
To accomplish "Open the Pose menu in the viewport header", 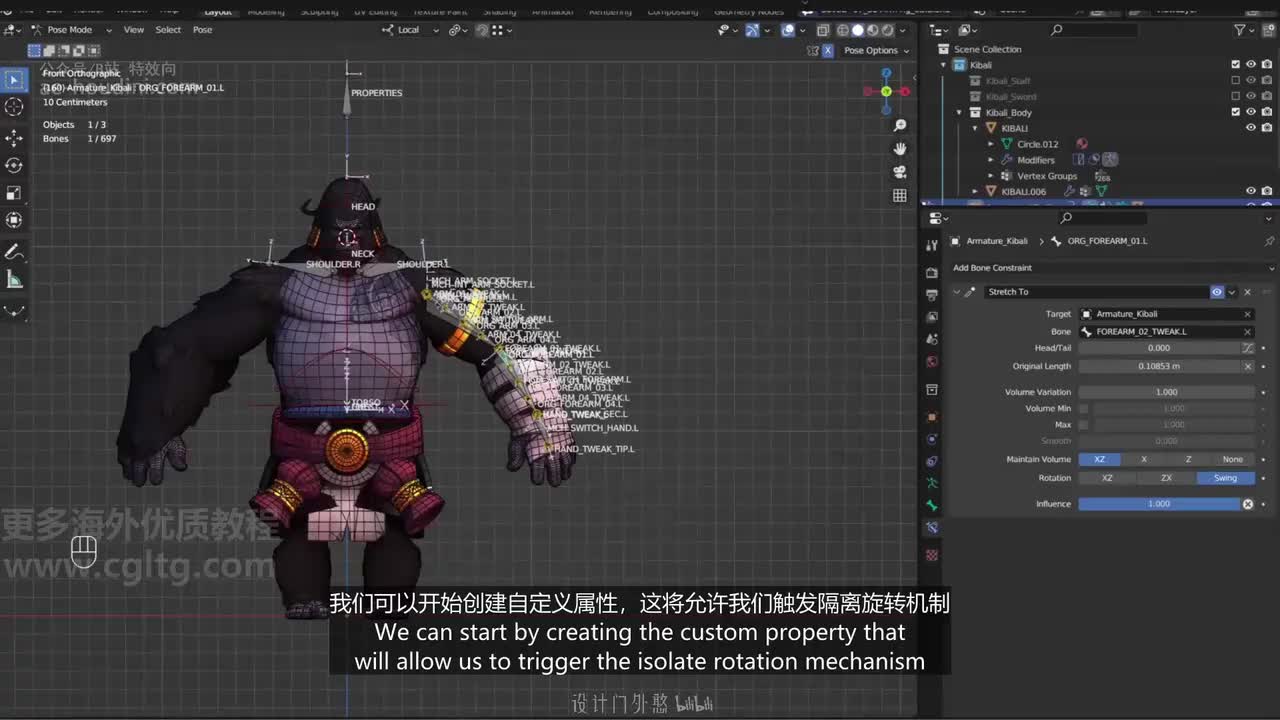I will [x=202, y=30].
